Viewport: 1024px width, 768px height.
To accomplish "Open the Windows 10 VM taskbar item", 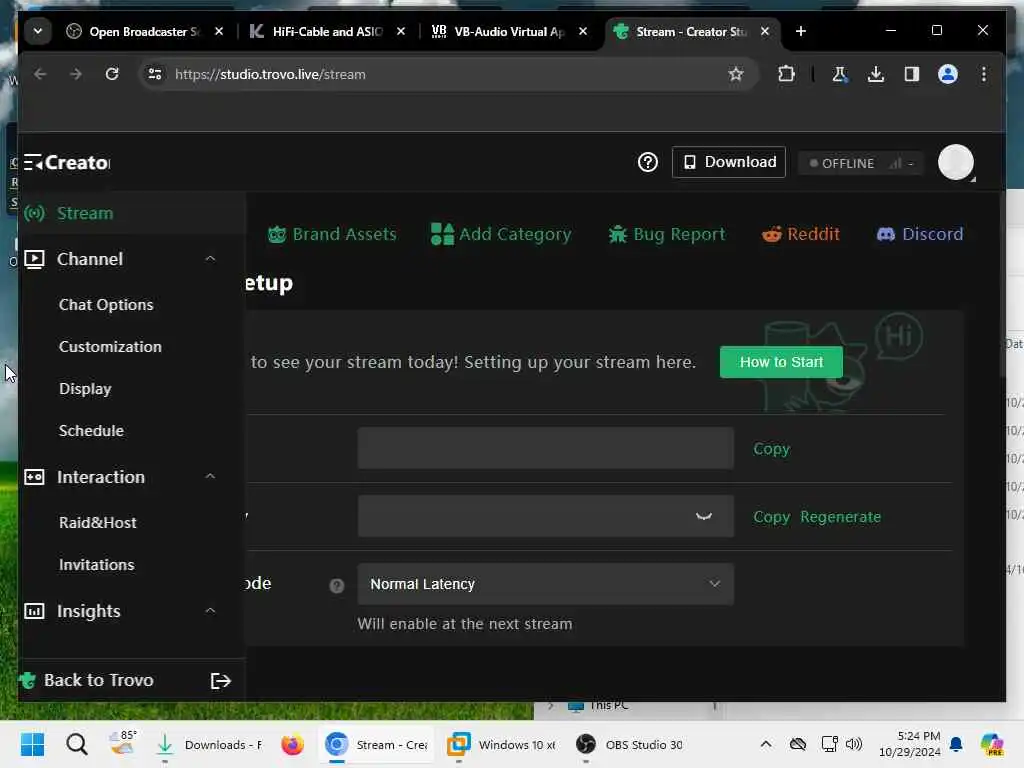I will [x=502, y=744].
